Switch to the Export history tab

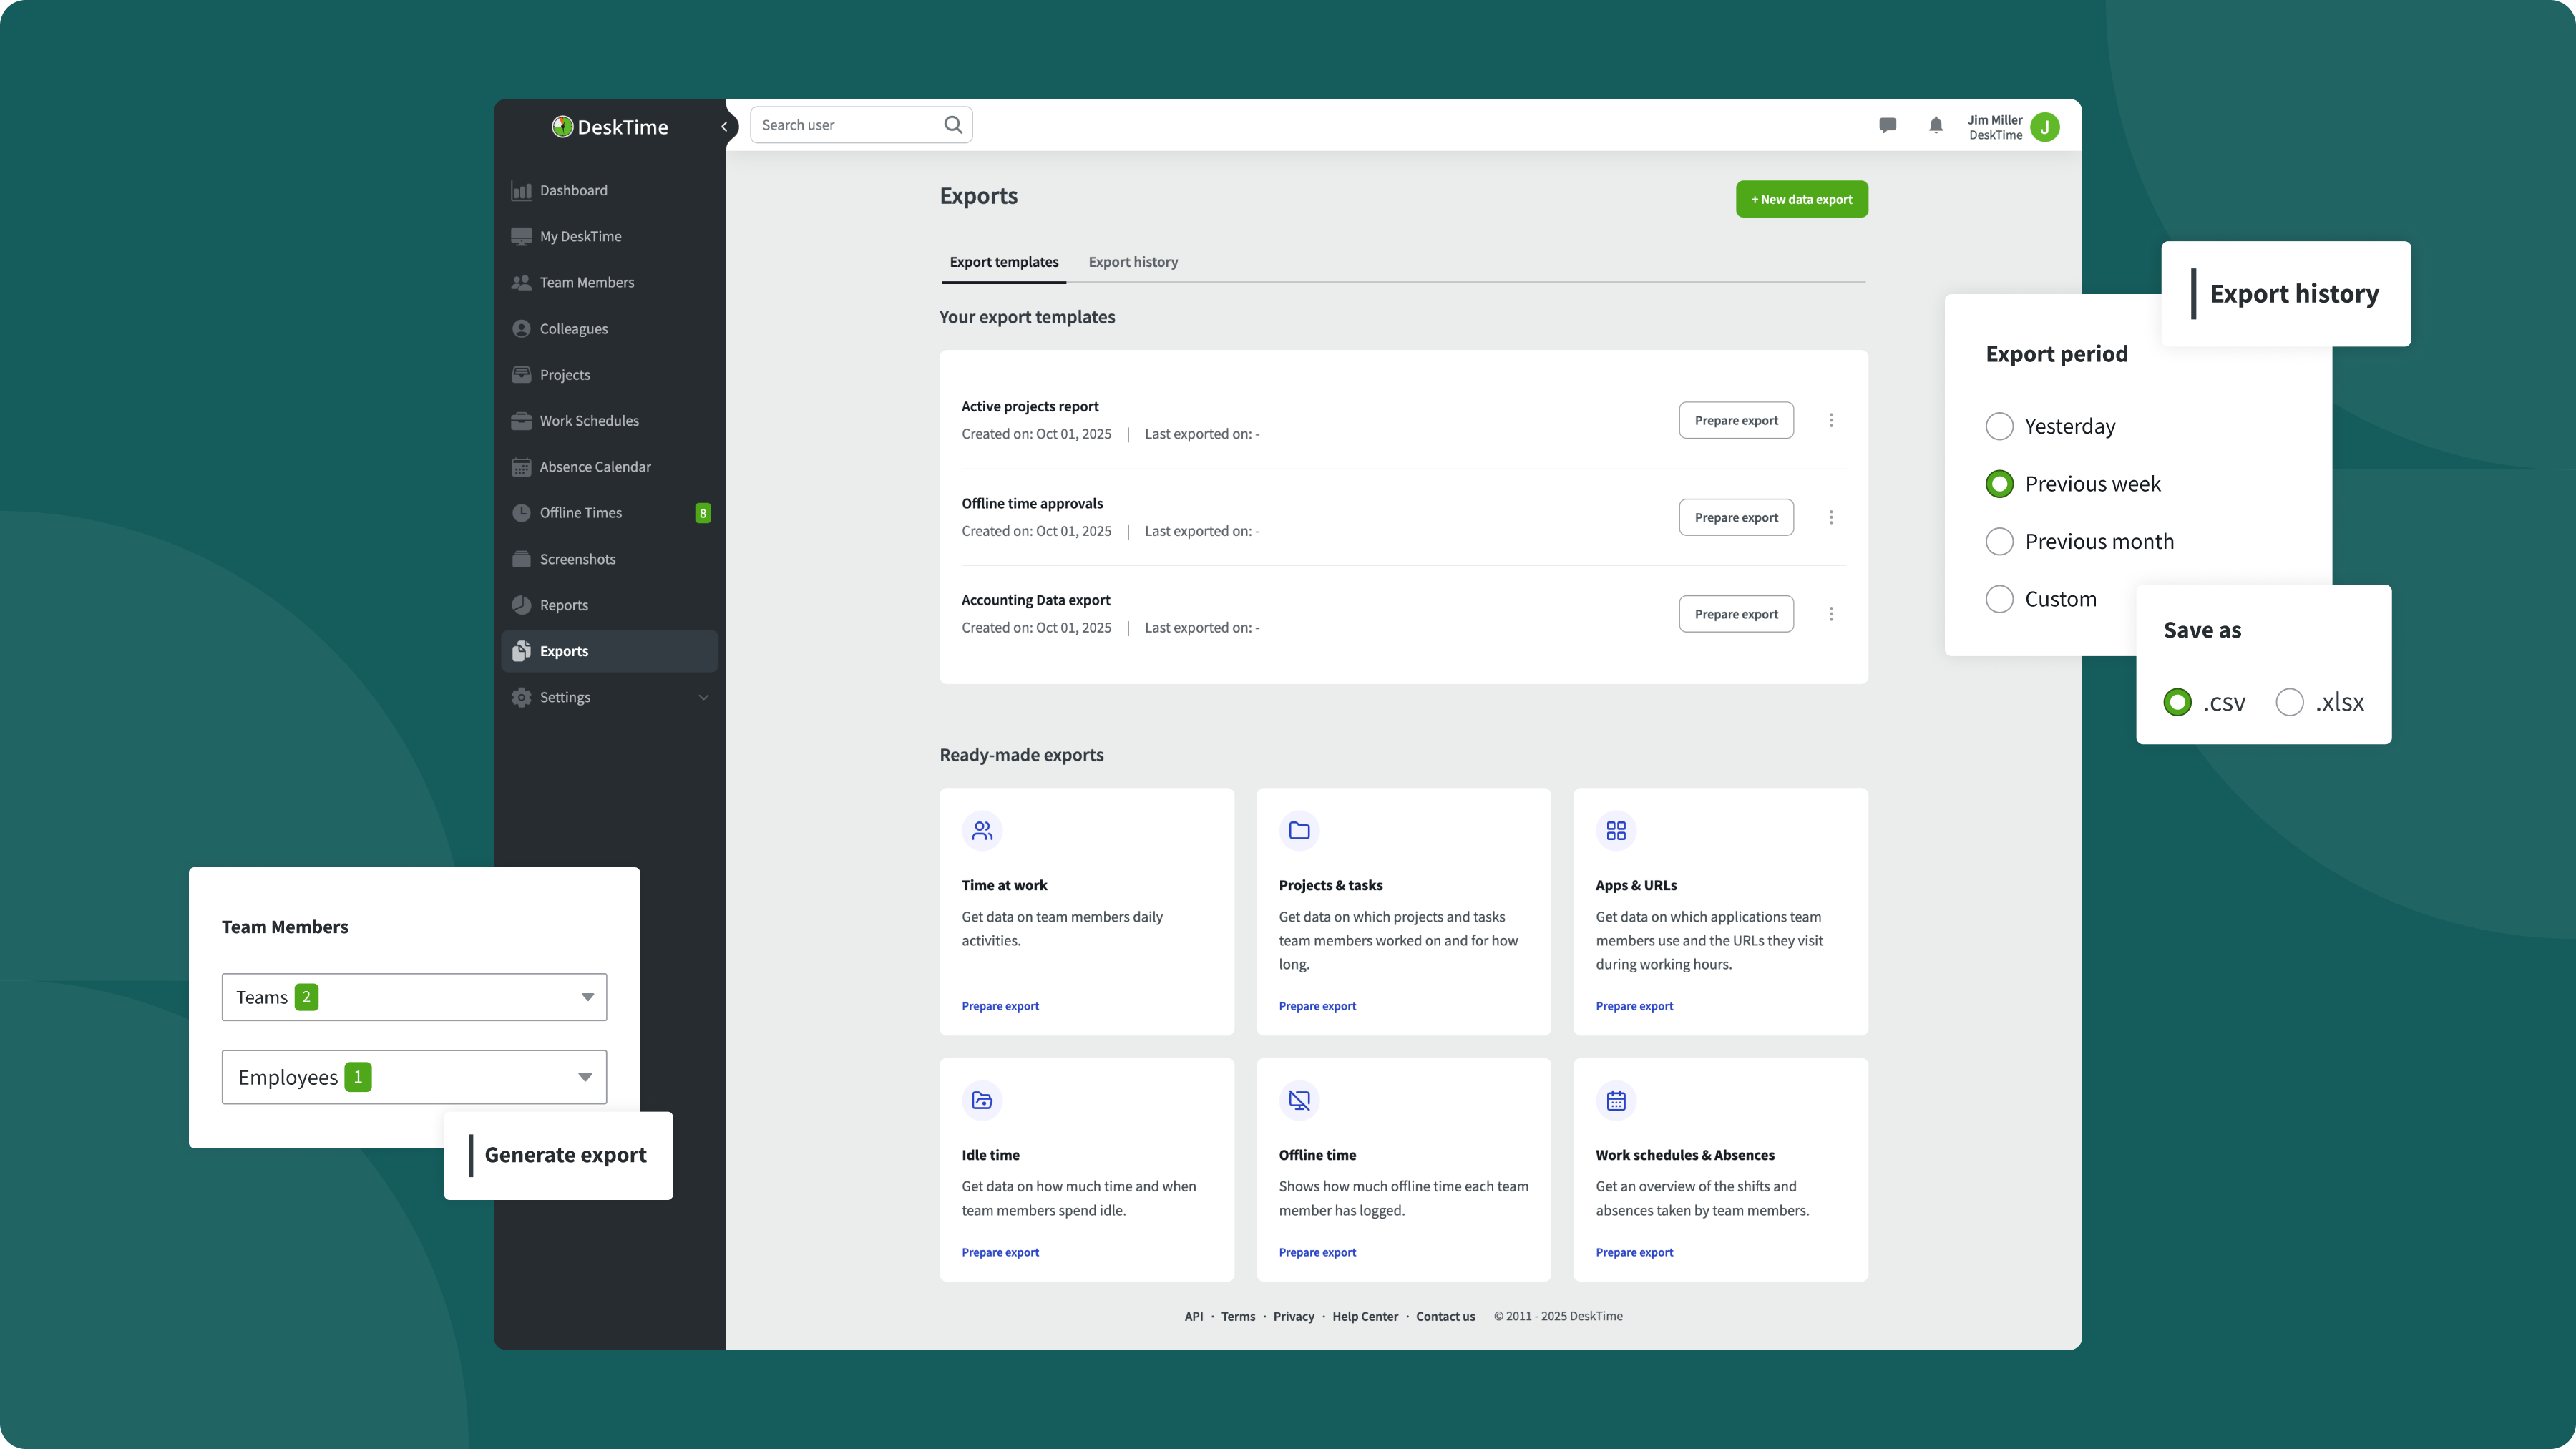(1132, 262)
